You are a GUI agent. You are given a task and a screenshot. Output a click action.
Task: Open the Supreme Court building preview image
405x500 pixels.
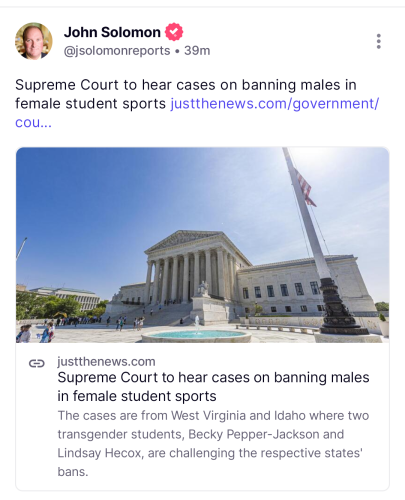[202, 245]
